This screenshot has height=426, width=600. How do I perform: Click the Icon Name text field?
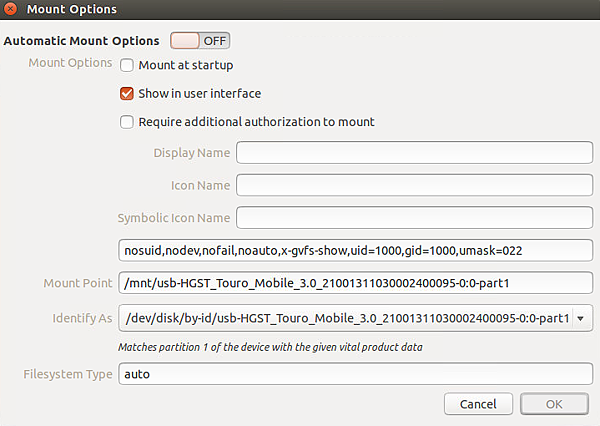tap(414, 185)
